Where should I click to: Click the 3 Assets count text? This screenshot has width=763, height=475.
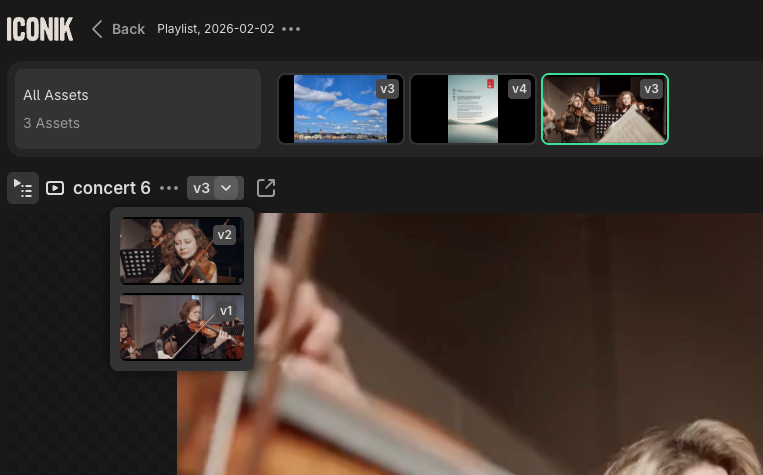52,123
